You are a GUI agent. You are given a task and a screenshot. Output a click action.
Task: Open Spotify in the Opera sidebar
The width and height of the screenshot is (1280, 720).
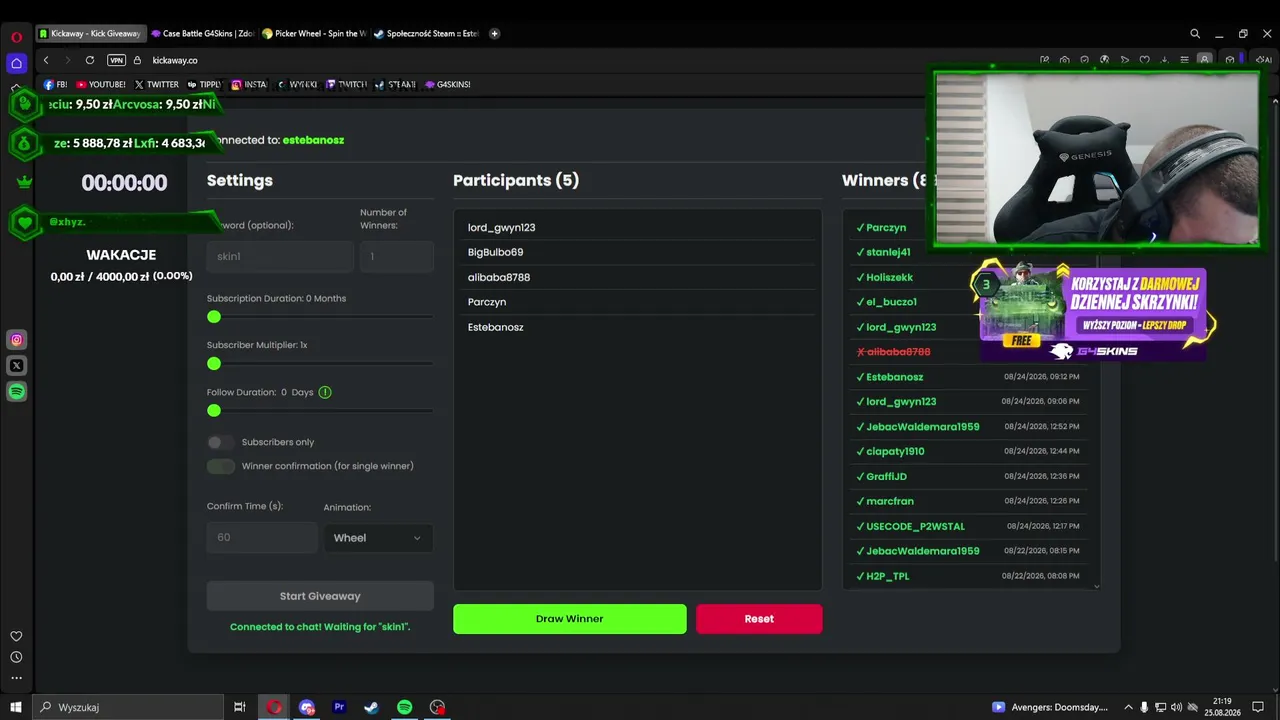16,392
